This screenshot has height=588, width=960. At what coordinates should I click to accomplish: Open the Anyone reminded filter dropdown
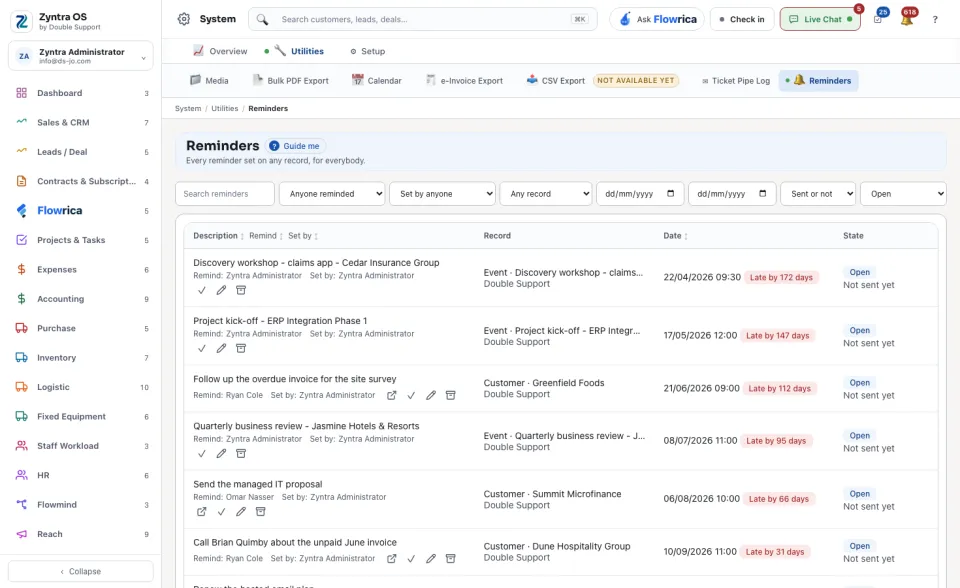(332, 194)
